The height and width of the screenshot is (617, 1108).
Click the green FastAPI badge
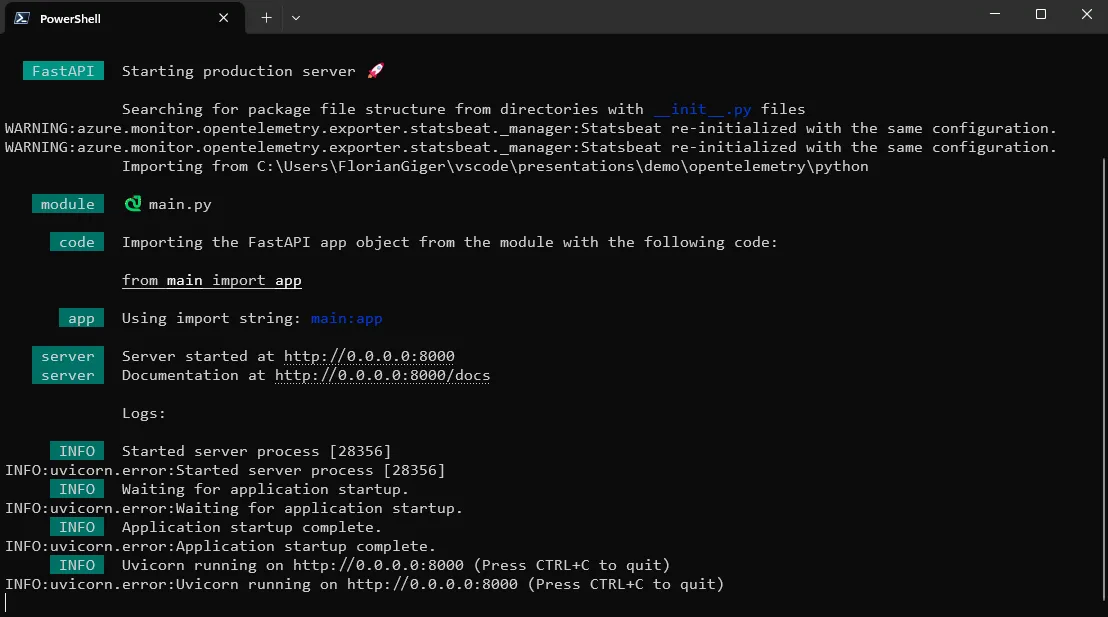click(62, 71)
